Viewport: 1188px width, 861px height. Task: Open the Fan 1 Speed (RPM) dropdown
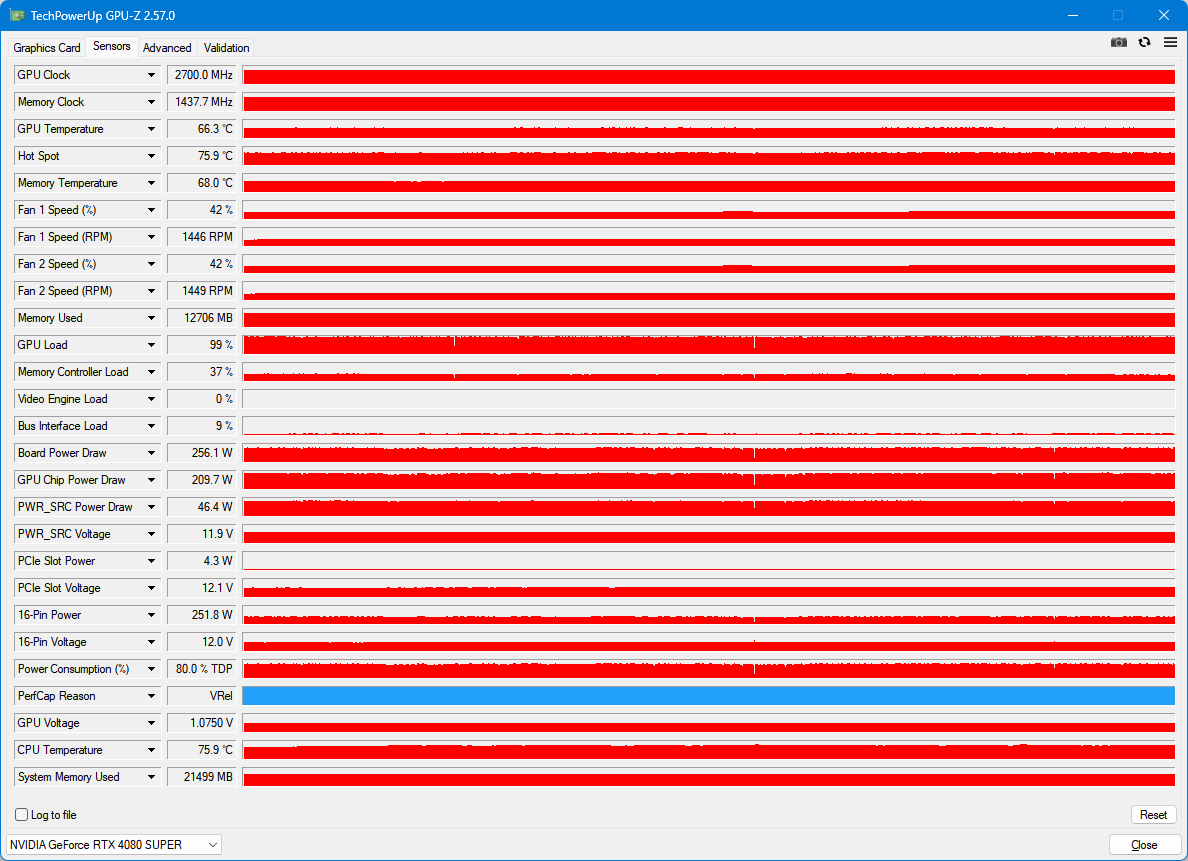(88, 237)
